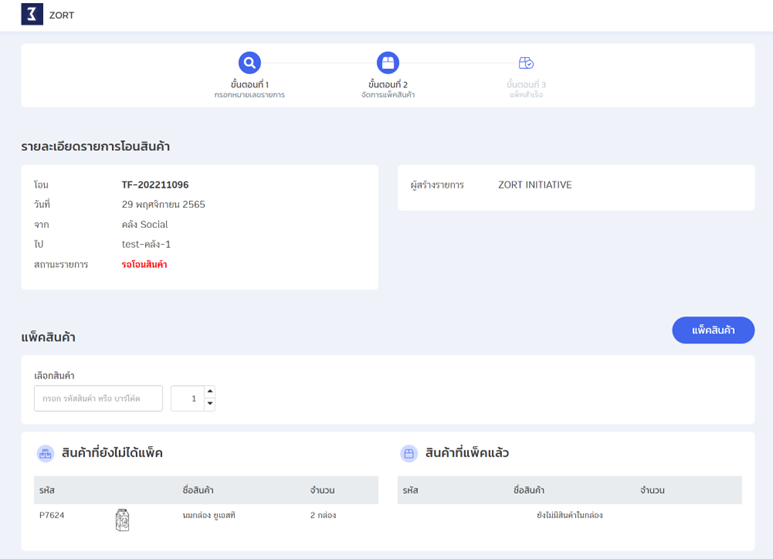The image size is (773, 559).
Task: Open the milk carton product thumbnail
Action: point(122,519)
